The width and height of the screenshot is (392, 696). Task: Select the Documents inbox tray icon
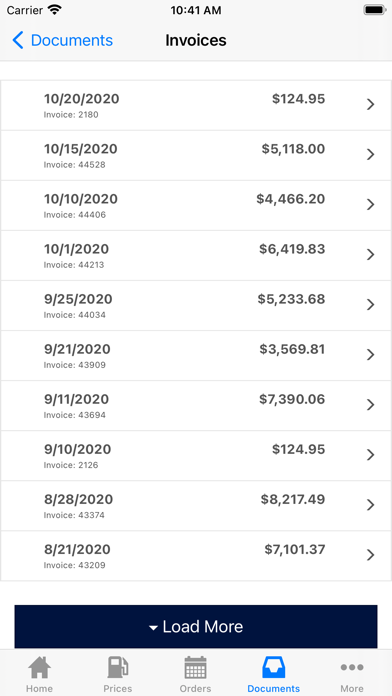(273, 667)
